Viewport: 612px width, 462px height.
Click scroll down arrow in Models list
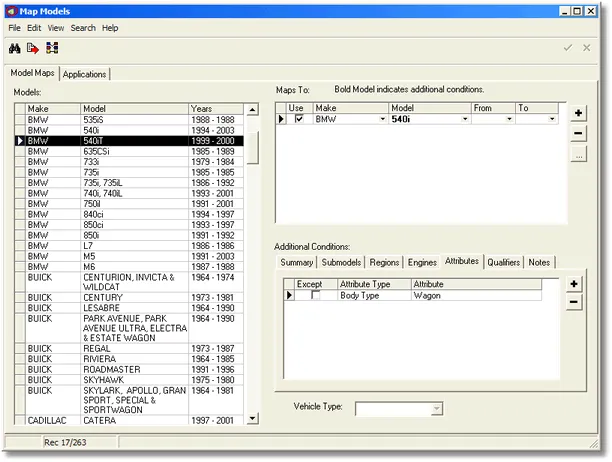tap(253, 419)
